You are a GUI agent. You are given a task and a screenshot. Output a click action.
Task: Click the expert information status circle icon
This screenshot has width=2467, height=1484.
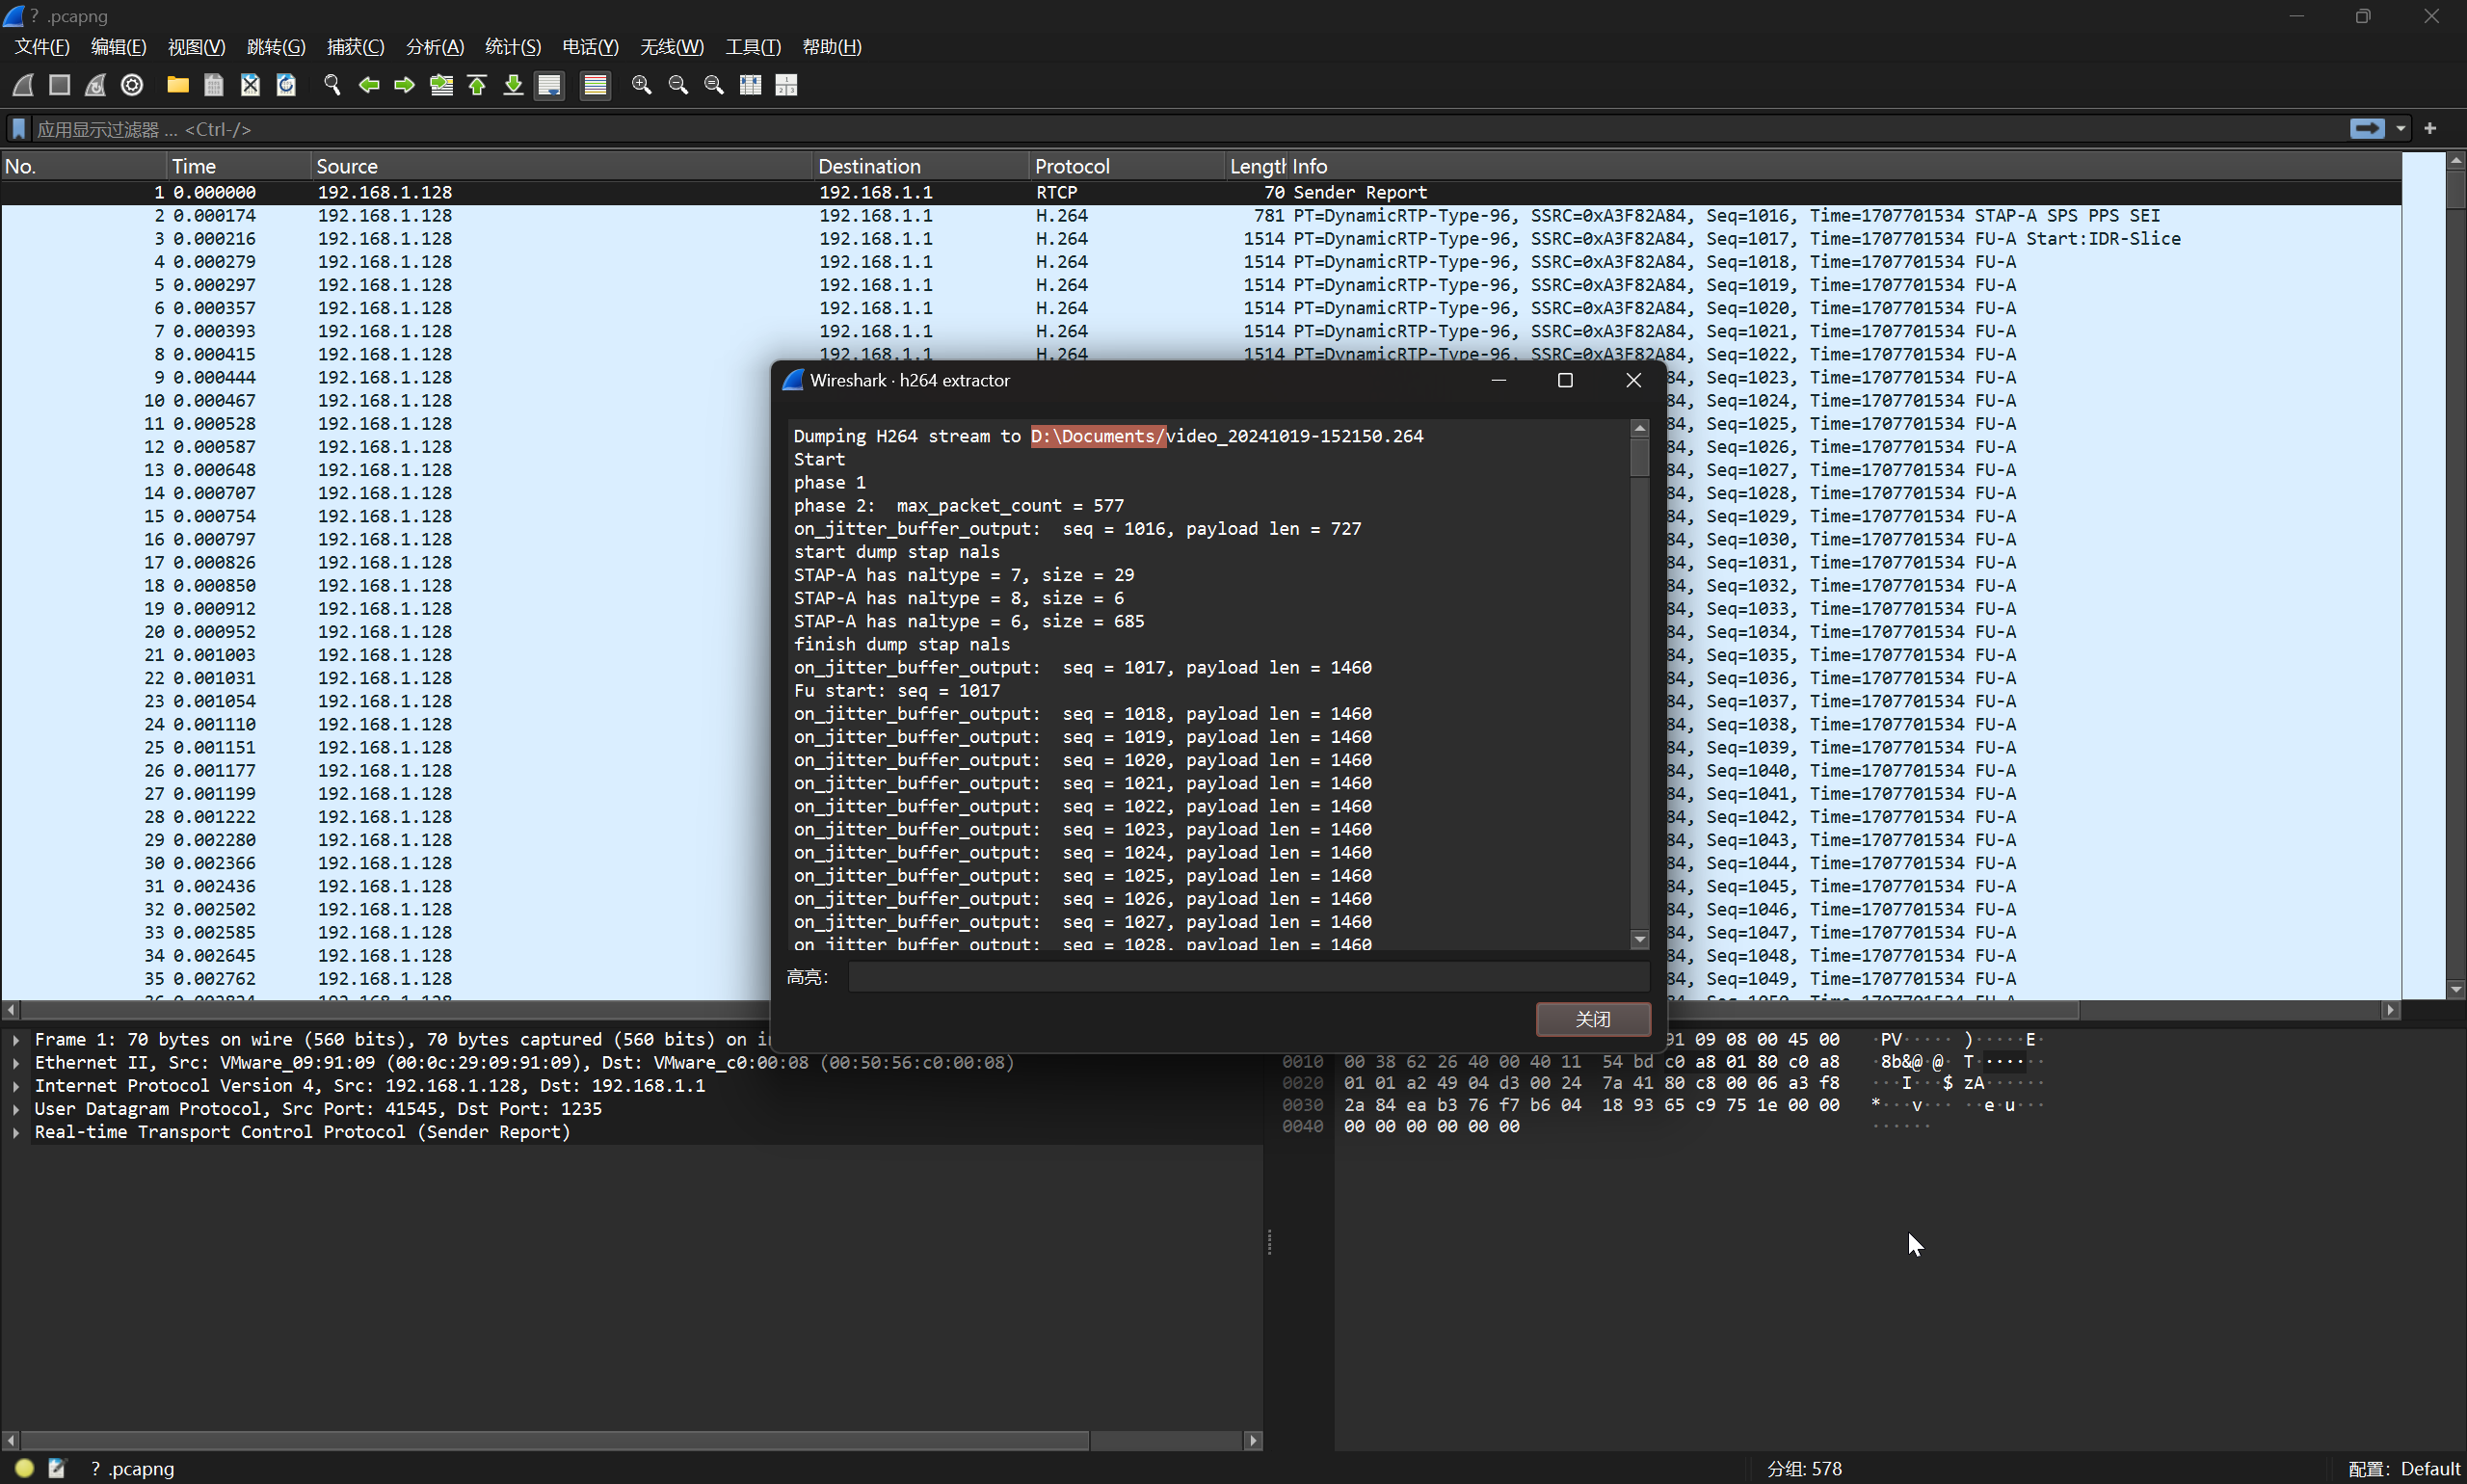coord(24,1468)
